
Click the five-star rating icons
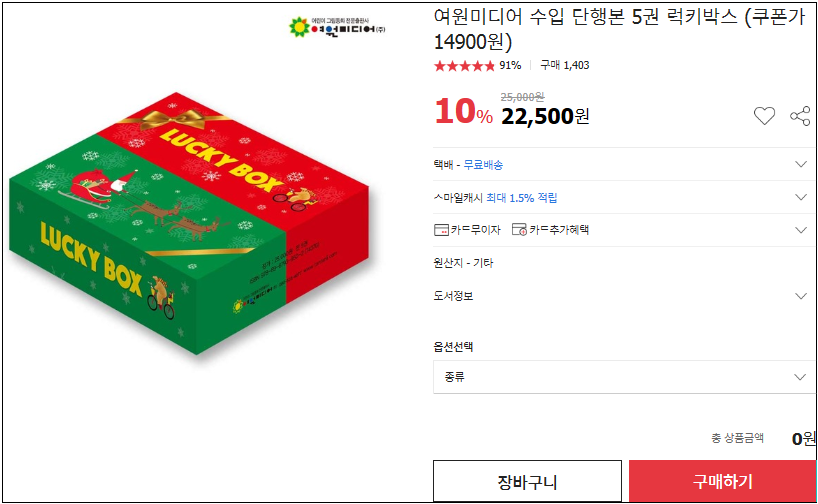tap(464, 66)
